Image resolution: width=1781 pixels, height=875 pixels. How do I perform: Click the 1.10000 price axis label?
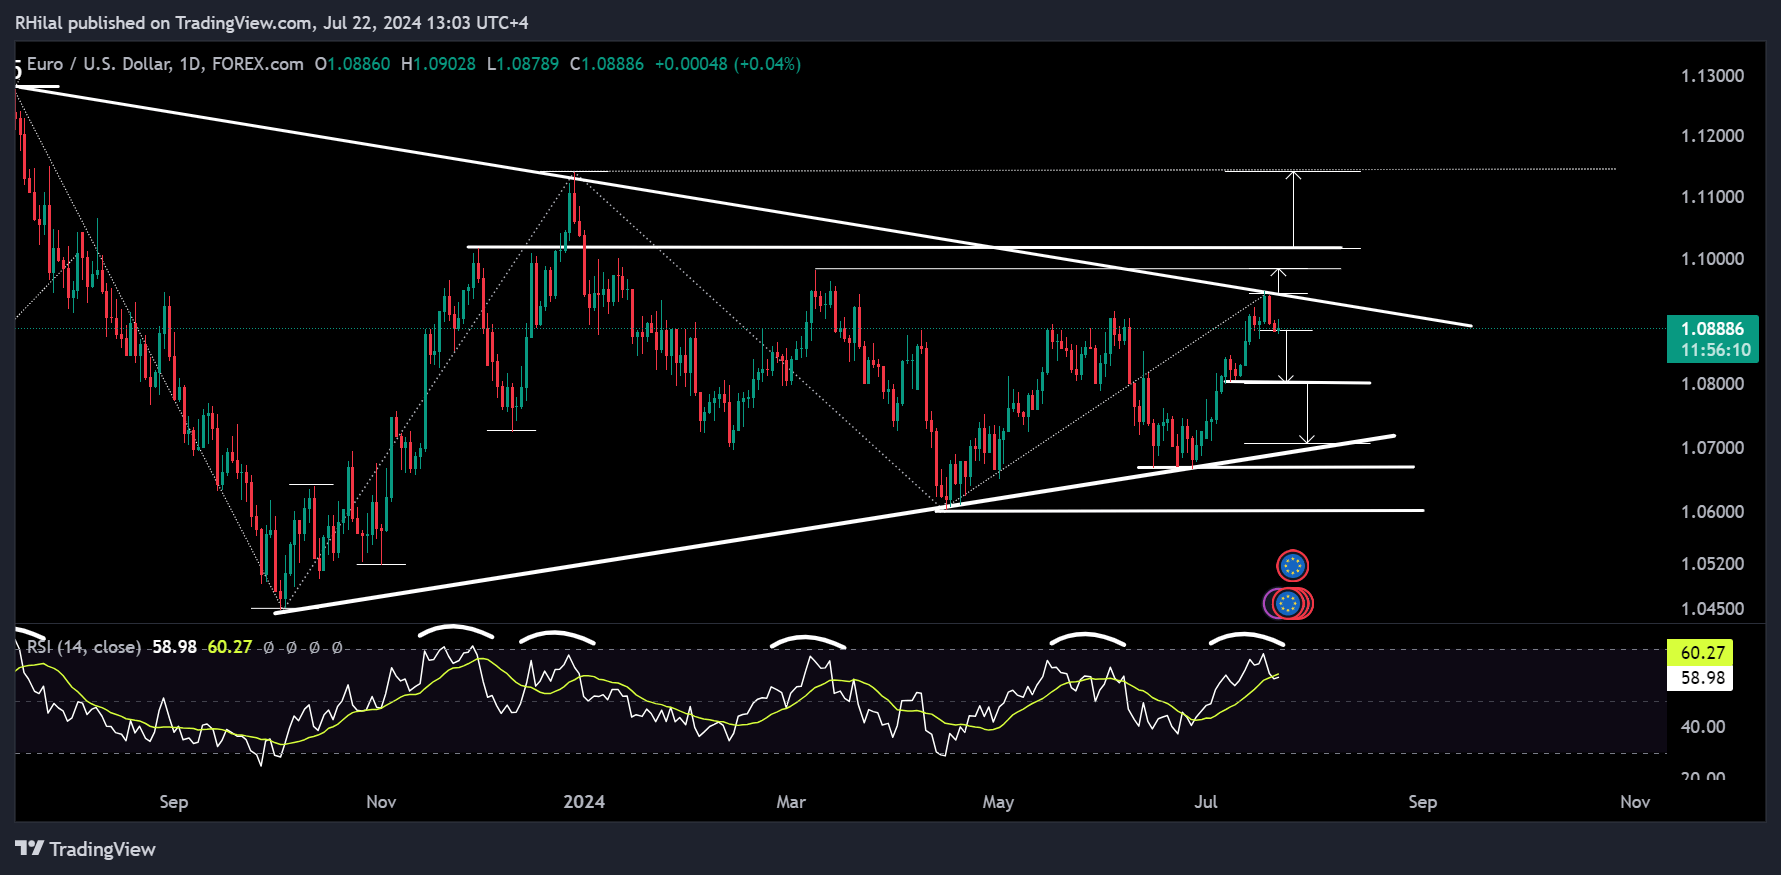(1712, 259)
